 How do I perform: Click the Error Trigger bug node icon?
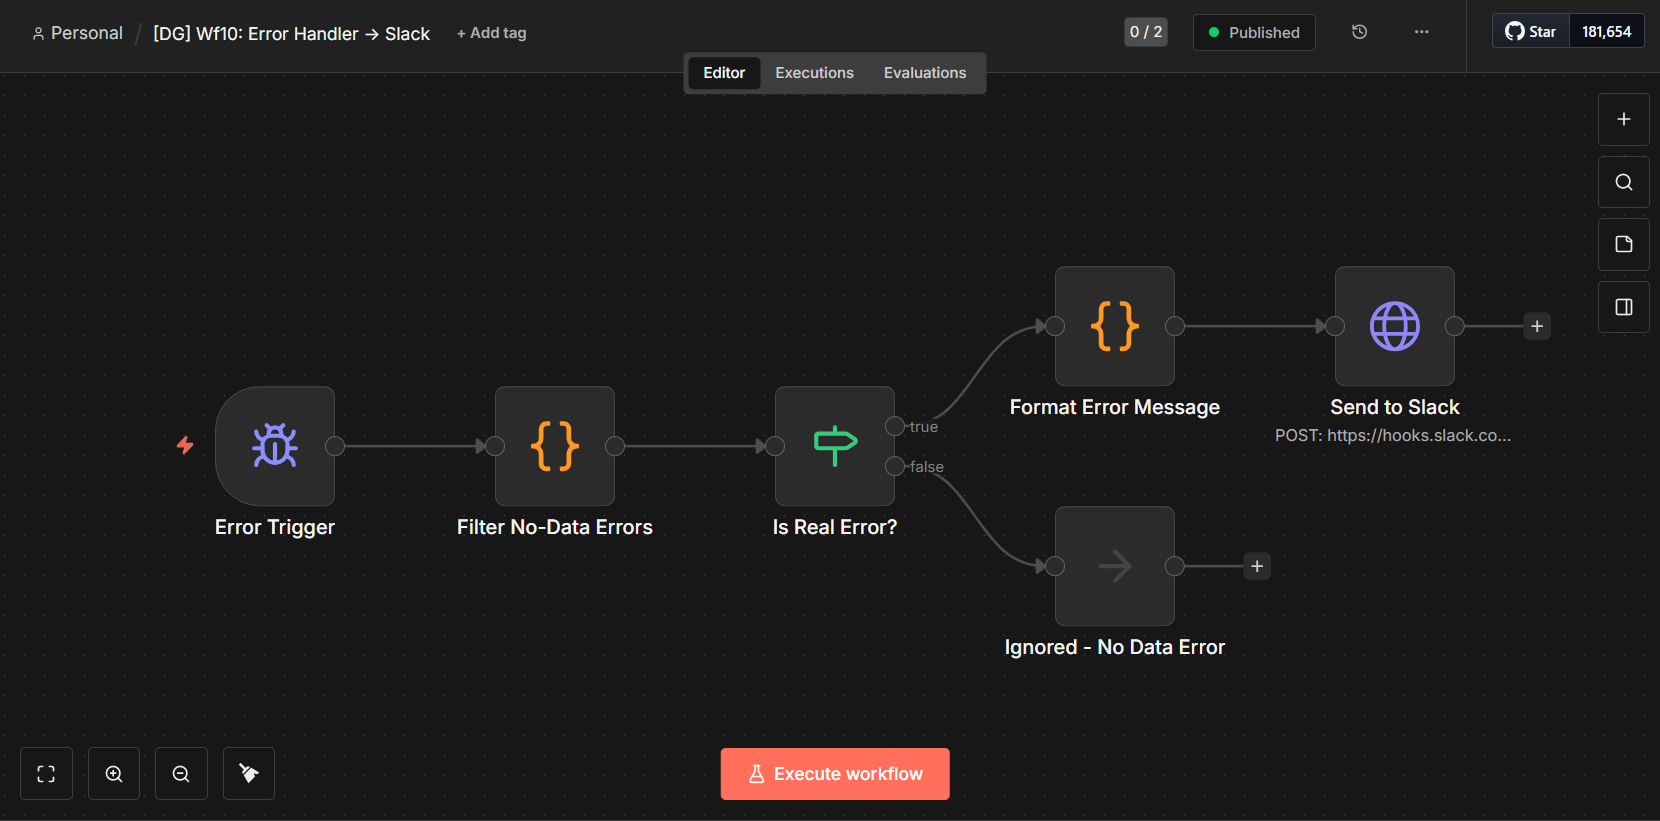point(275,446)
